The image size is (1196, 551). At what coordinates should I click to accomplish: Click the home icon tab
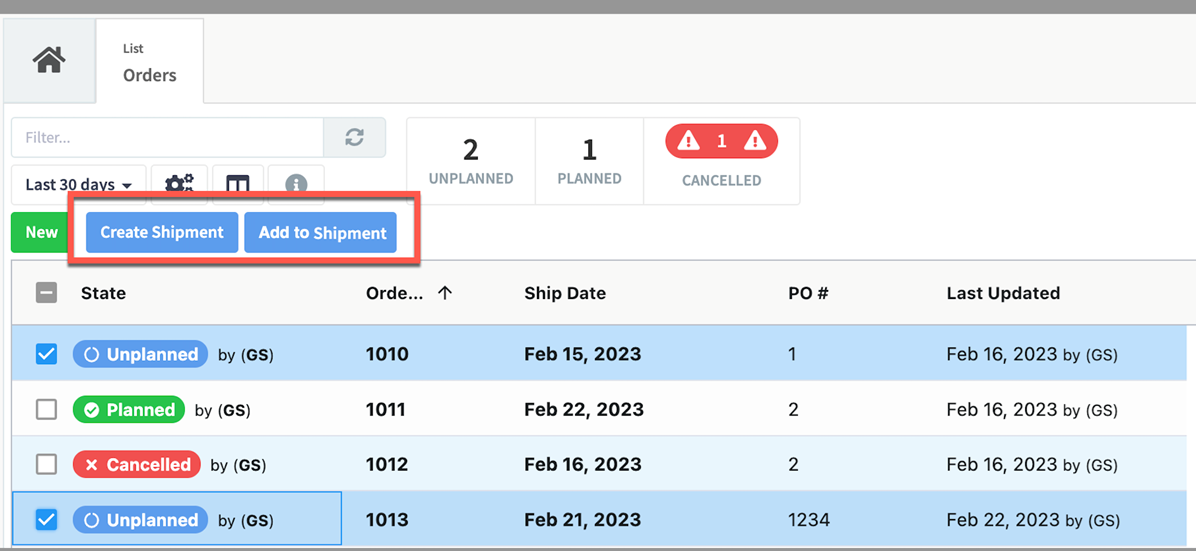pos(49,60)
